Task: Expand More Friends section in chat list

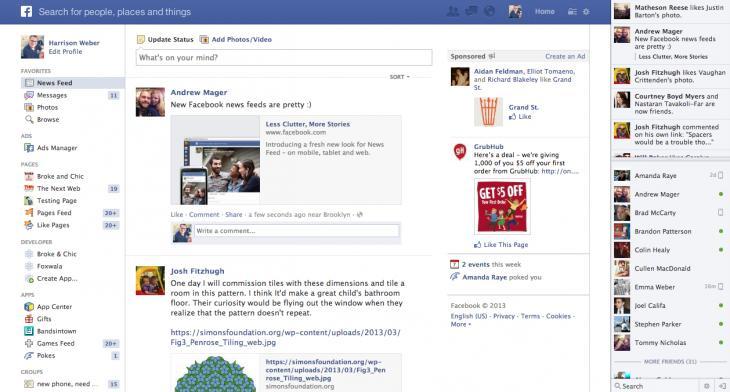Action: (x=670, y=362)
